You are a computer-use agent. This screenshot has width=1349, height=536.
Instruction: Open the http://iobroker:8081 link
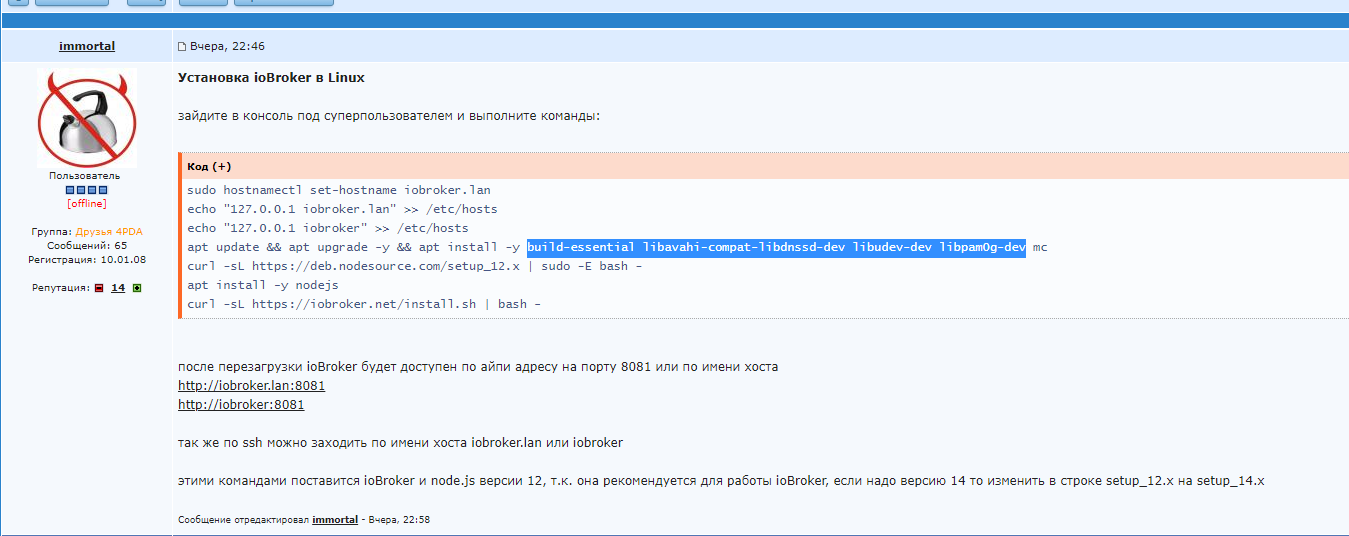[241, 405]
